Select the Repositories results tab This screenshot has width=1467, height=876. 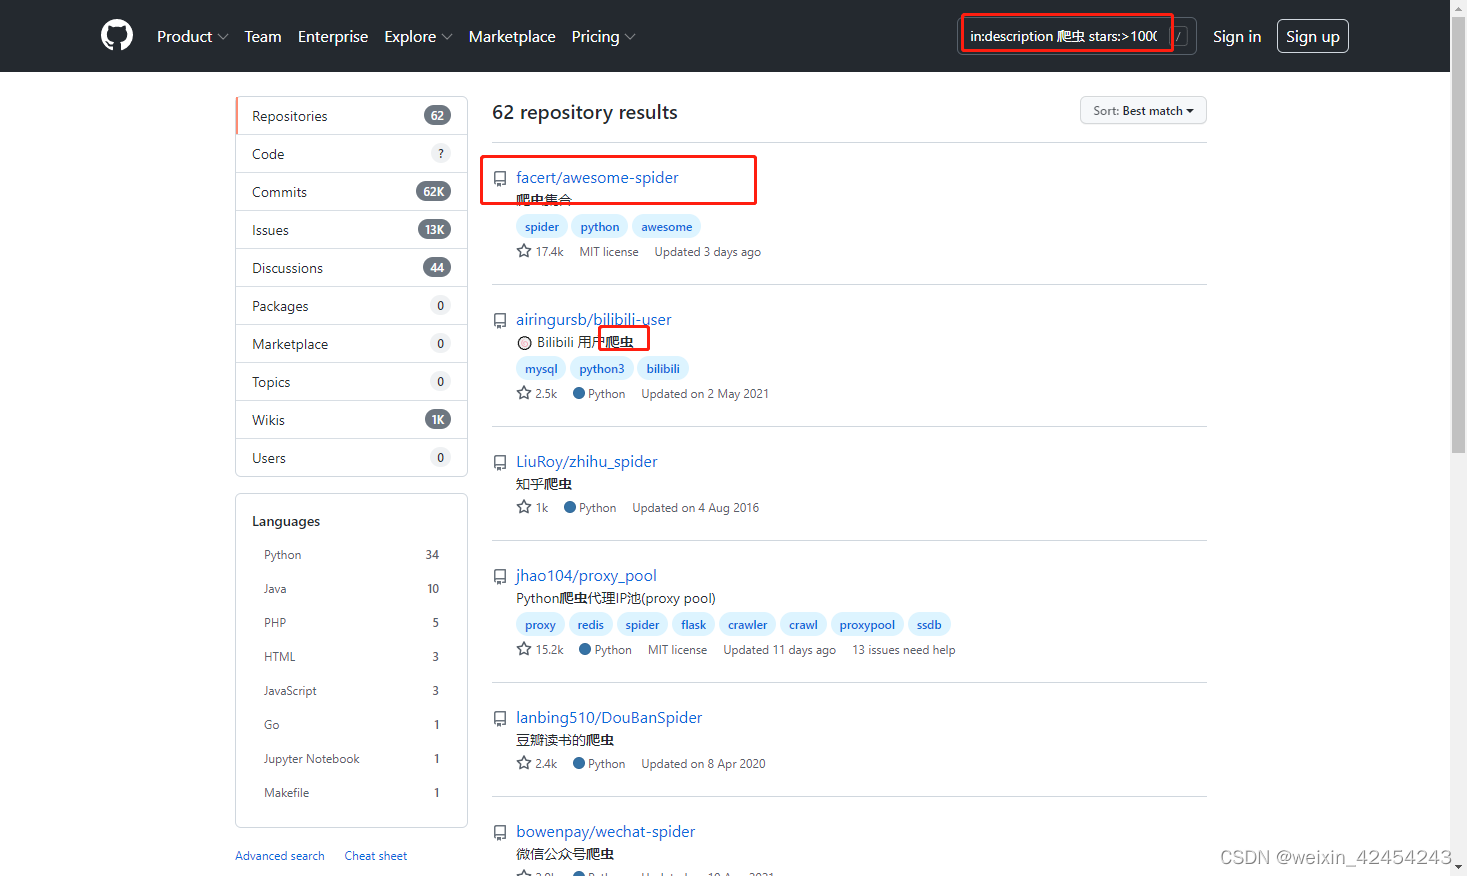point(351,116)
